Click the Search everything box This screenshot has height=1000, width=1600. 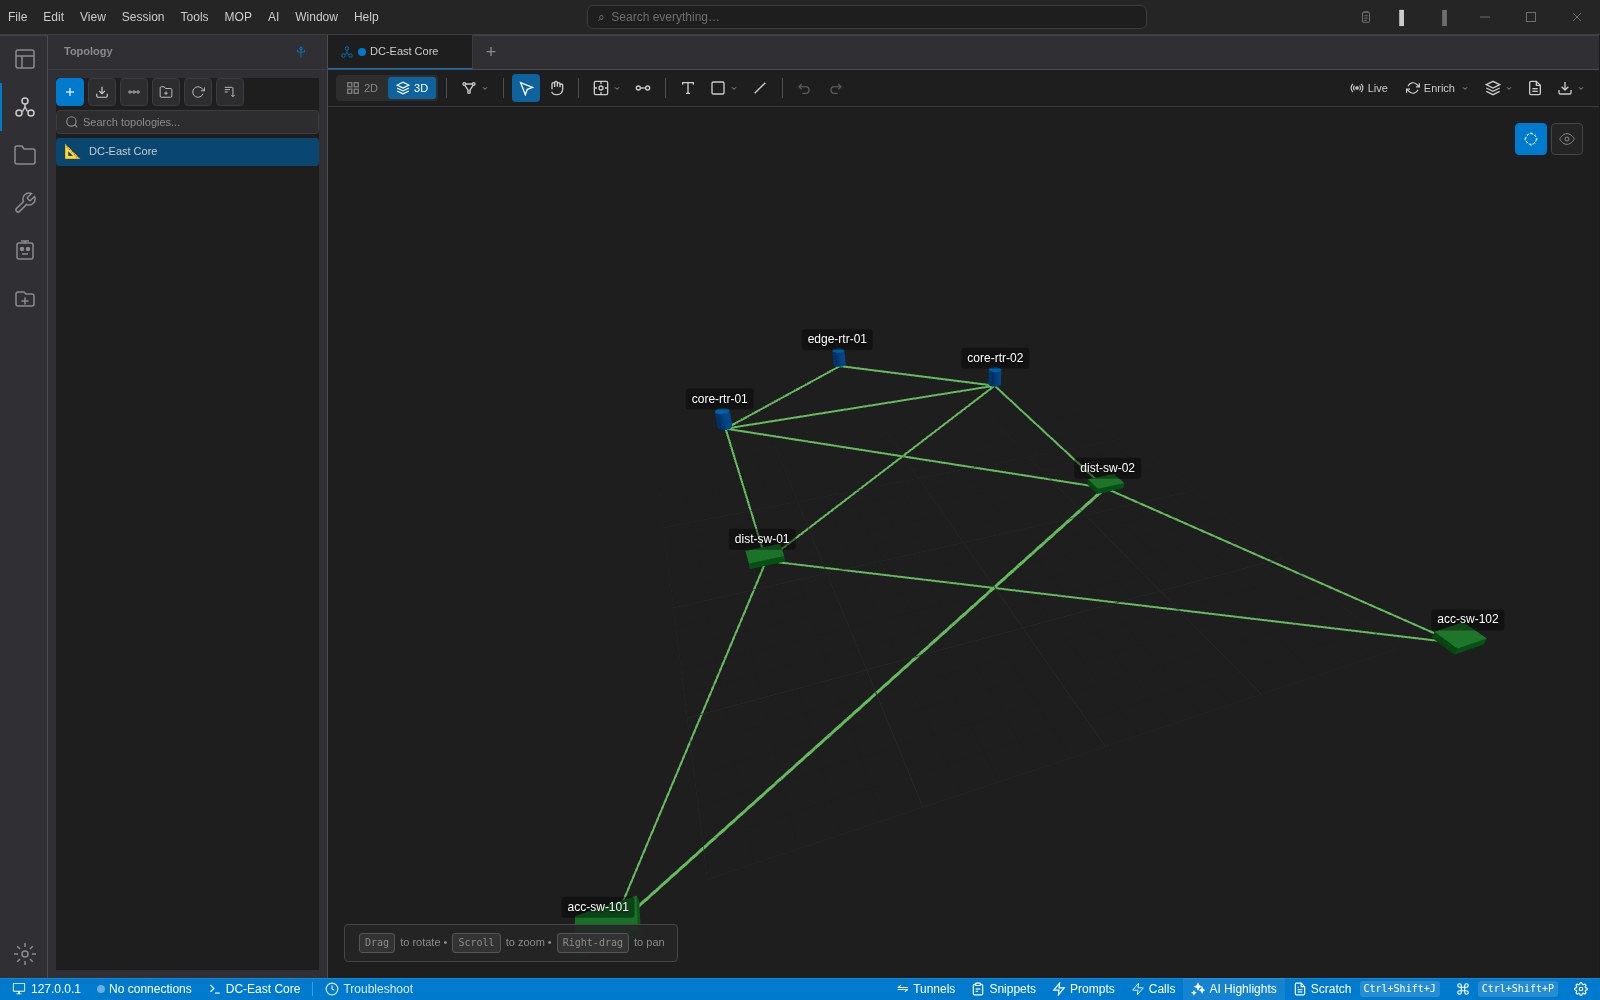click(x=866, y=17)
